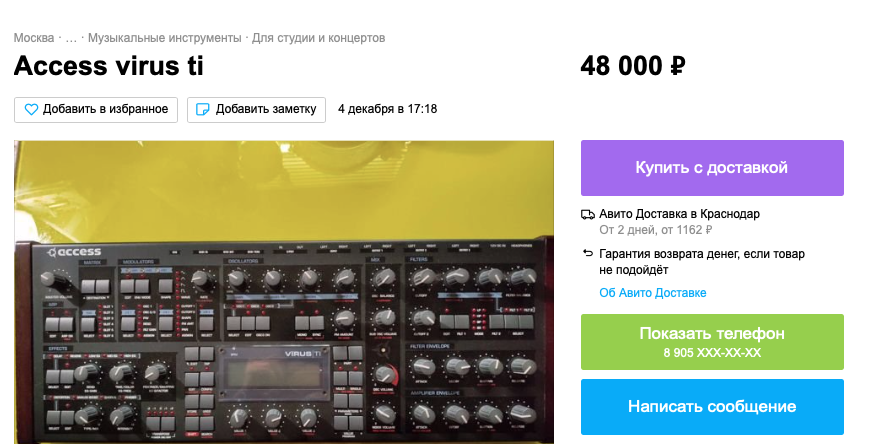Click the masked 8 905 phone number
Image resolution: width=880 pixels, height=444 pixels.
click(x=712, y=353)
